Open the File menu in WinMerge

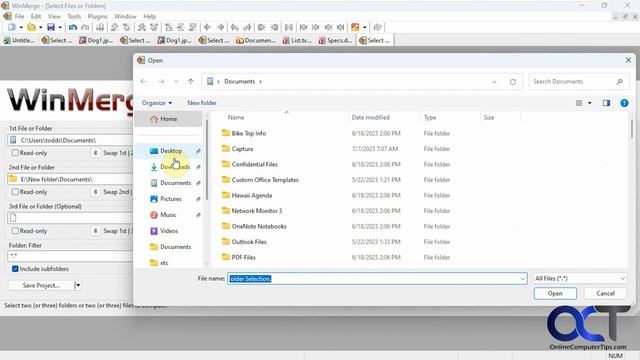pos(20,16)
